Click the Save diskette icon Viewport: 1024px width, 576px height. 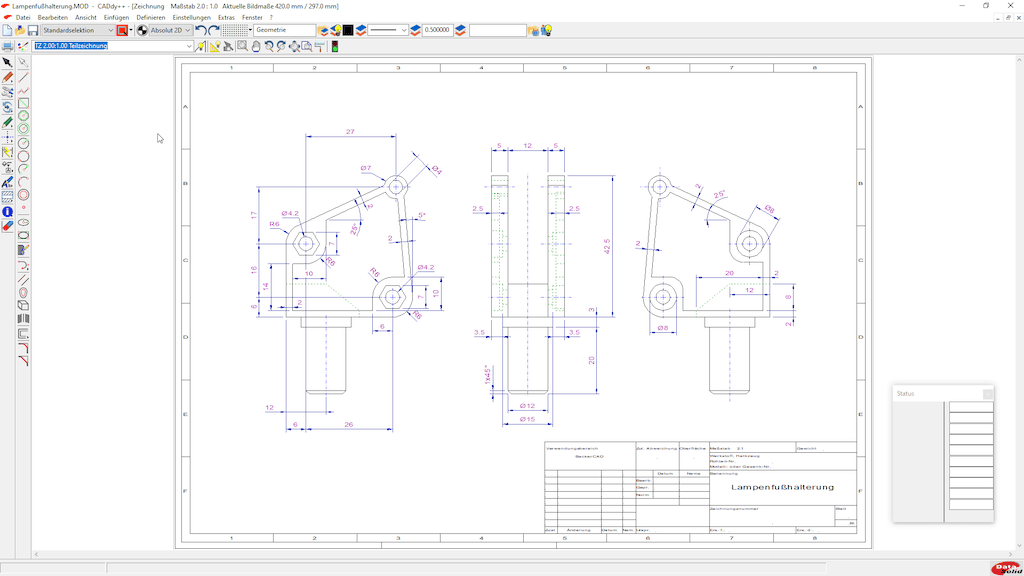click(32, 30)
